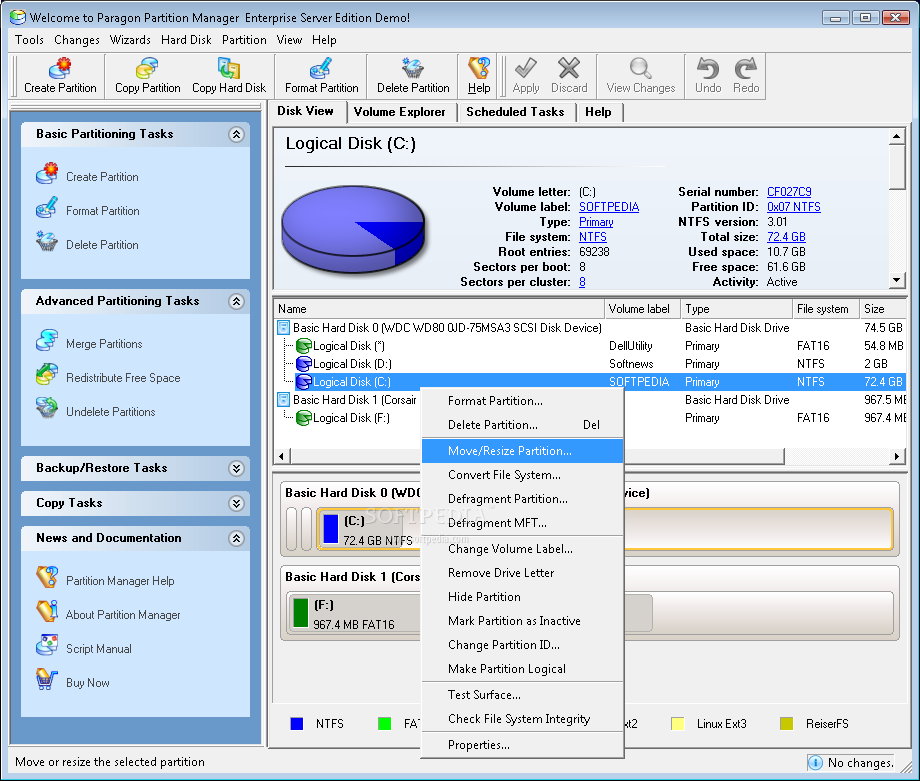The height and width of the screenshot is (781, 920).
Task: Expand the Backup/Restore Tasks panel
Action: 236,468
